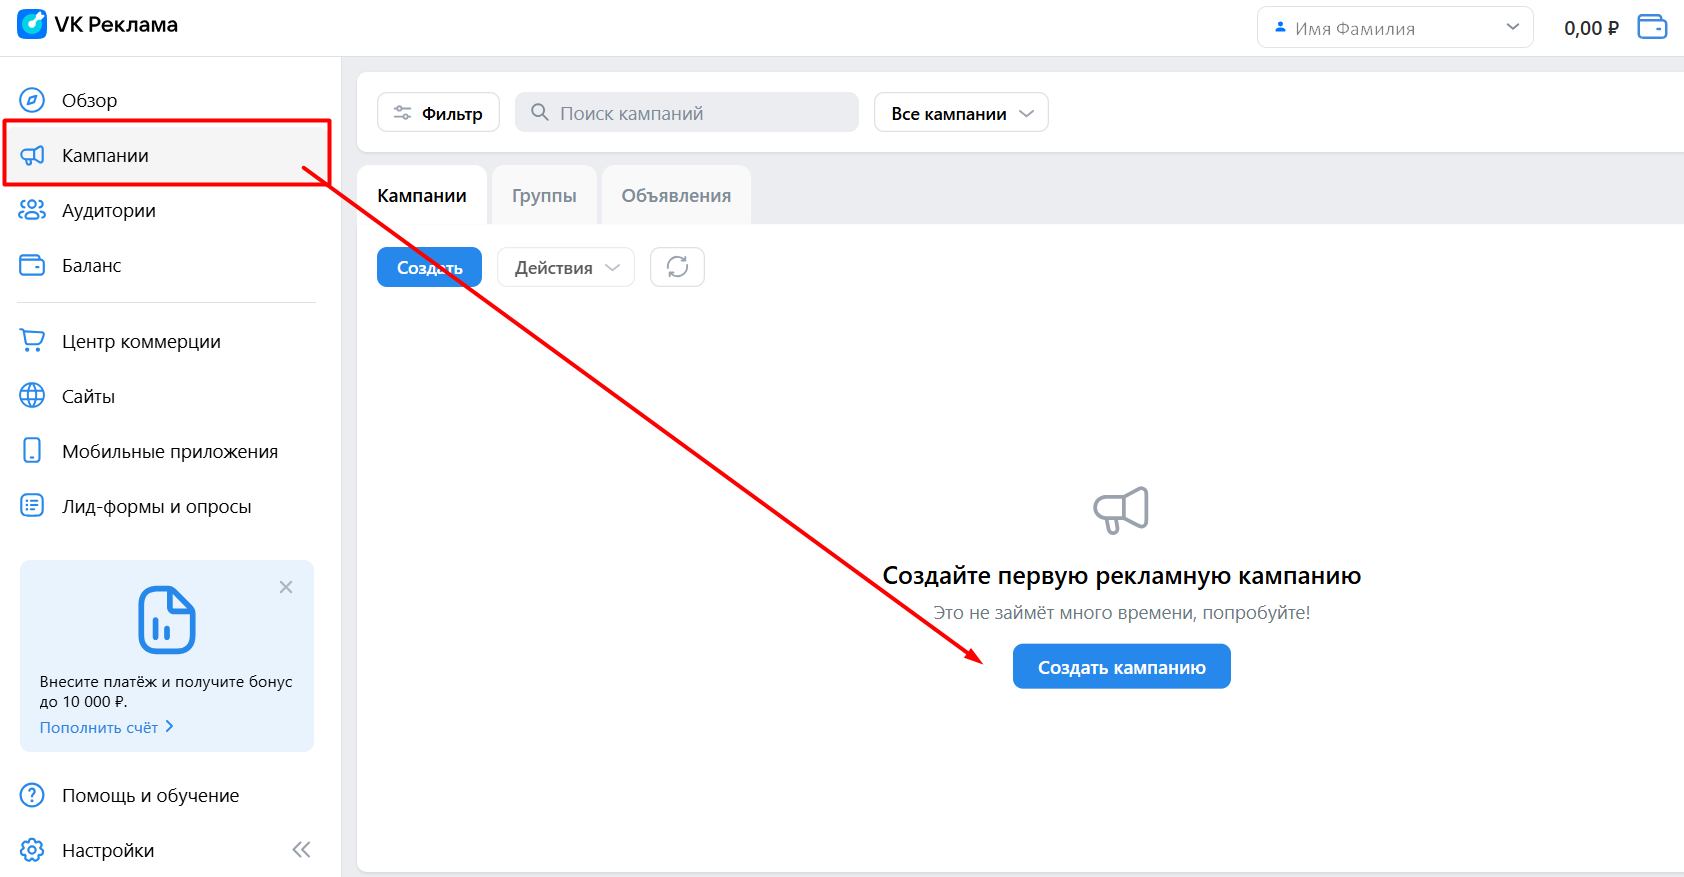1684x877 pixels.
Task: Click the Аудитории people icon
Action: point(32,210)
